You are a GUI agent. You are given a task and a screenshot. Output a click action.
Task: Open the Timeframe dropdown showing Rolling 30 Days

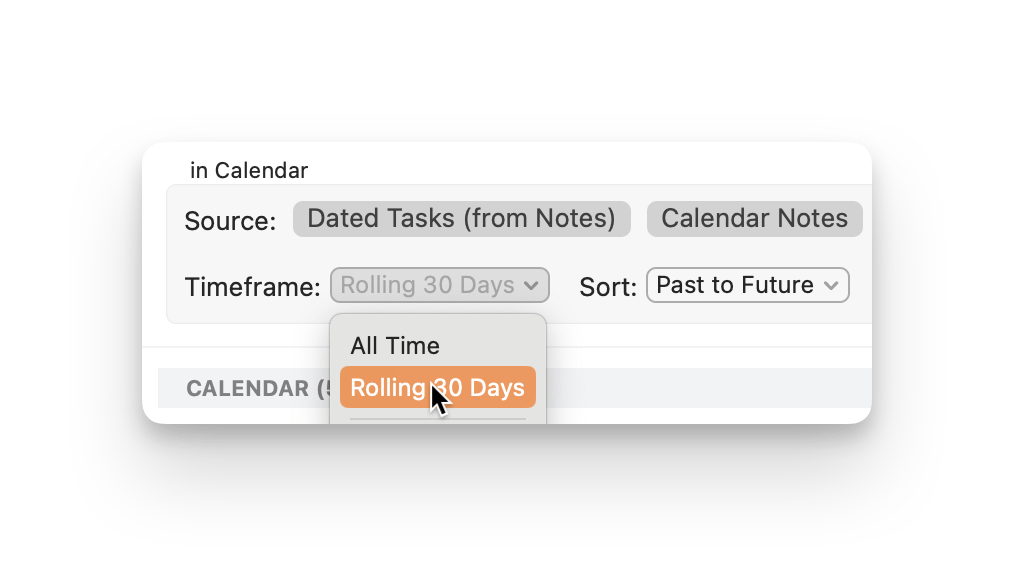(427, 285)
